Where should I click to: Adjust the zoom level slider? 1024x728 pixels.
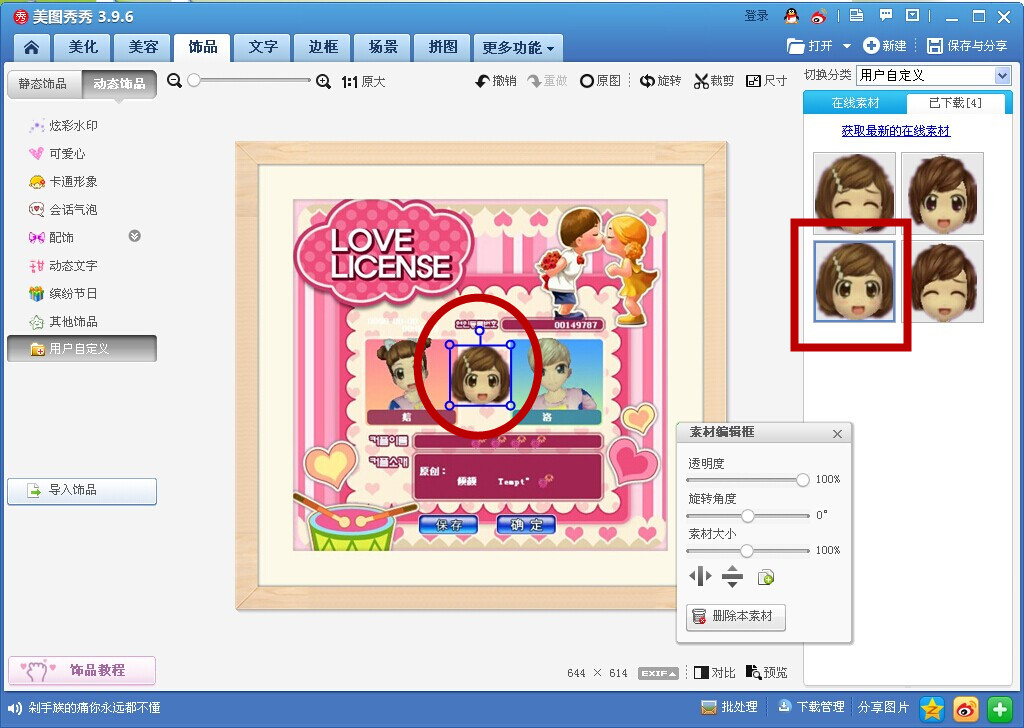(x=194, y=80)
